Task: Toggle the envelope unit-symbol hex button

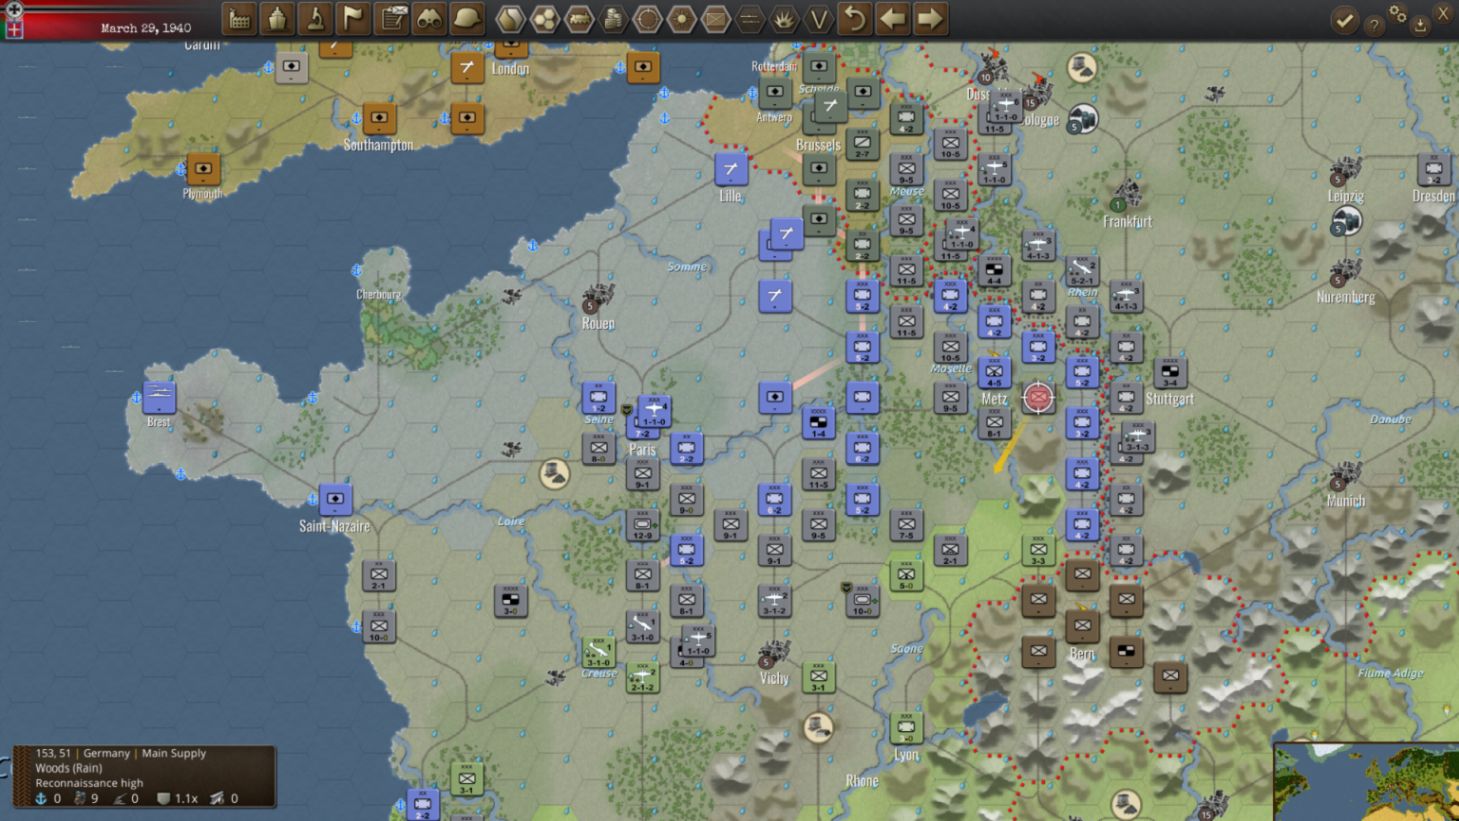Action: pos(716,19)
